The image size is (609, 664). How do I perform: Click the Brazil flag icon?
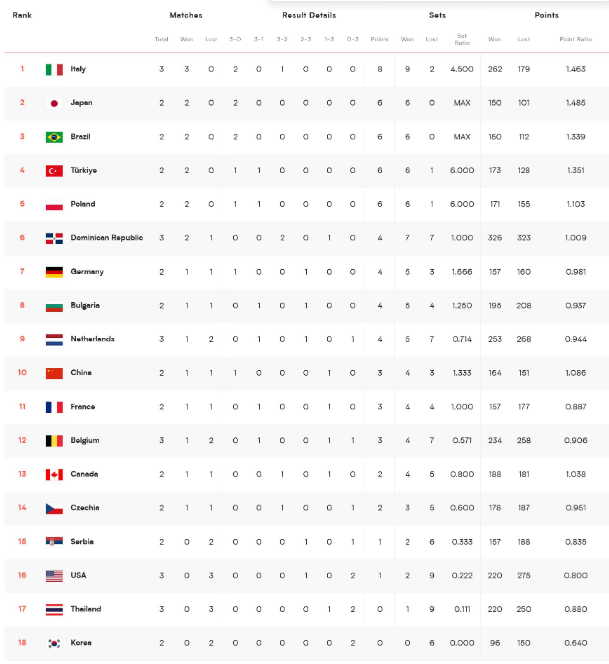tap(54, 137)
